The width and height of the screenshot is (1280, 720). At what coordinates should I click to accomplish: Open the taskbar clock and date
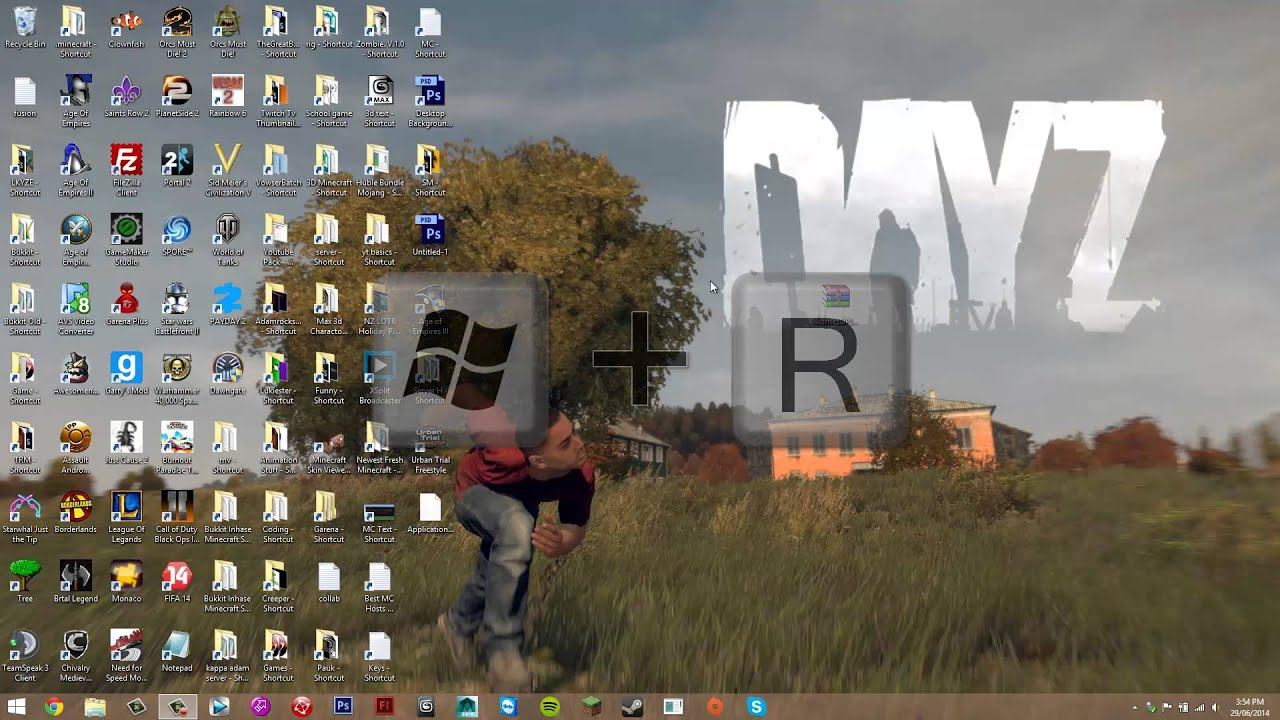point(1249,707)
